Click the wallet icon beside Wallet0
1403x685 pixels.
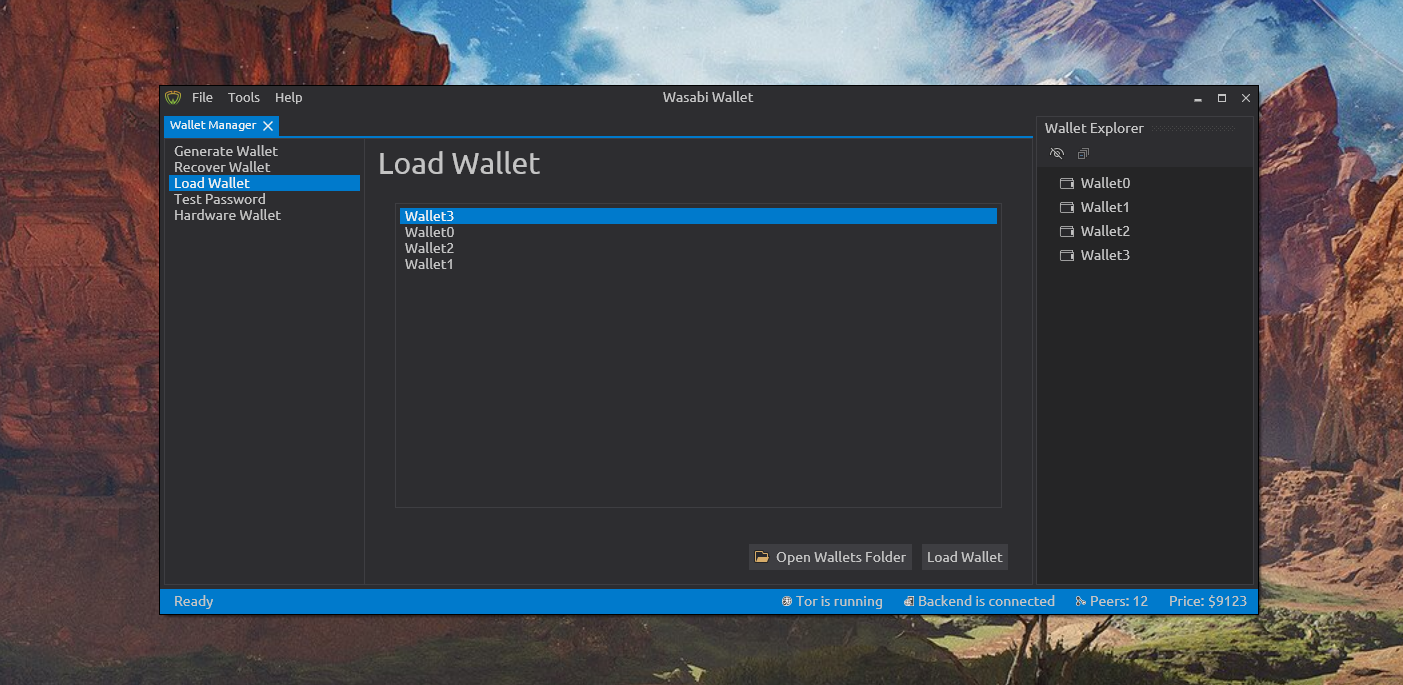[1066, 183]
